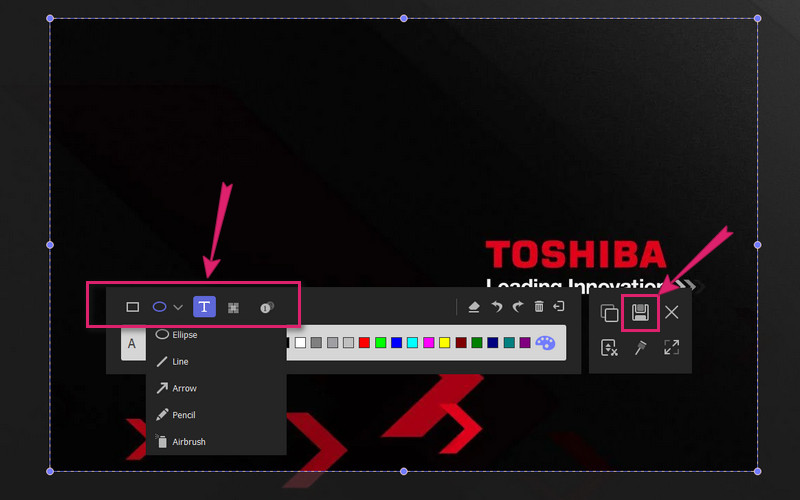
Task: Open font settings with the A button
Action: pyautogui.click(x=133, y=344)
